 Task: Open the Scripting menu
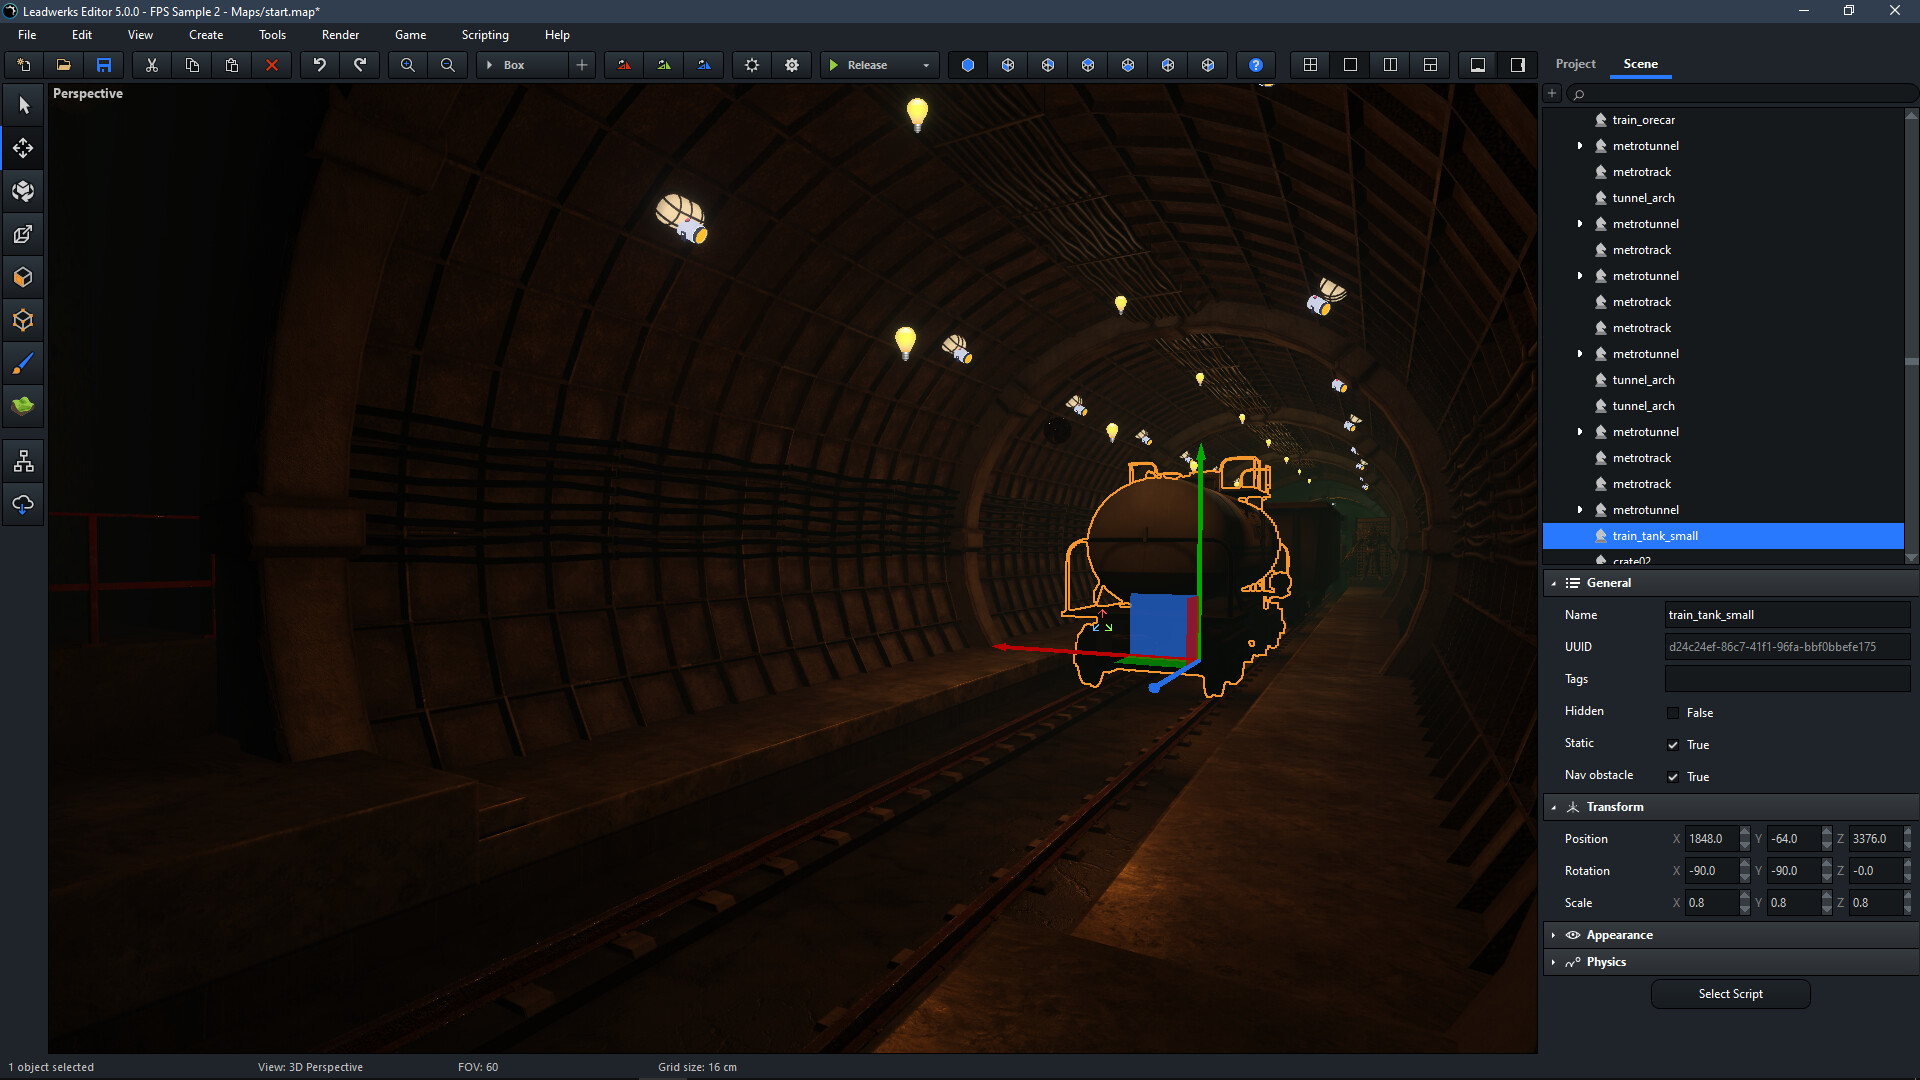[x=484, y=34]
